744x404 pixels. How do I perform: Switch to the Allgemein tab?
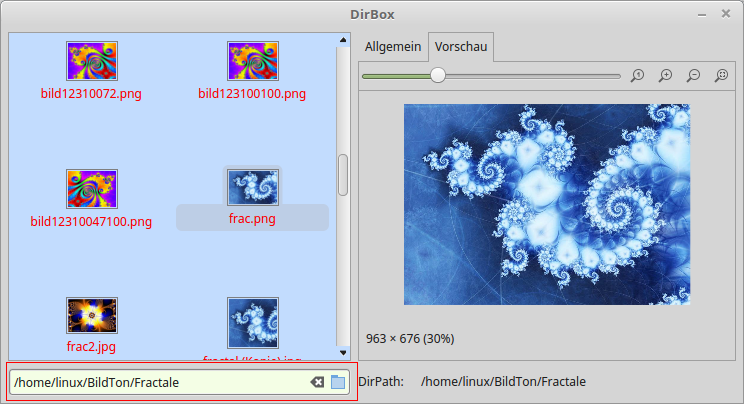pos(392,47)
